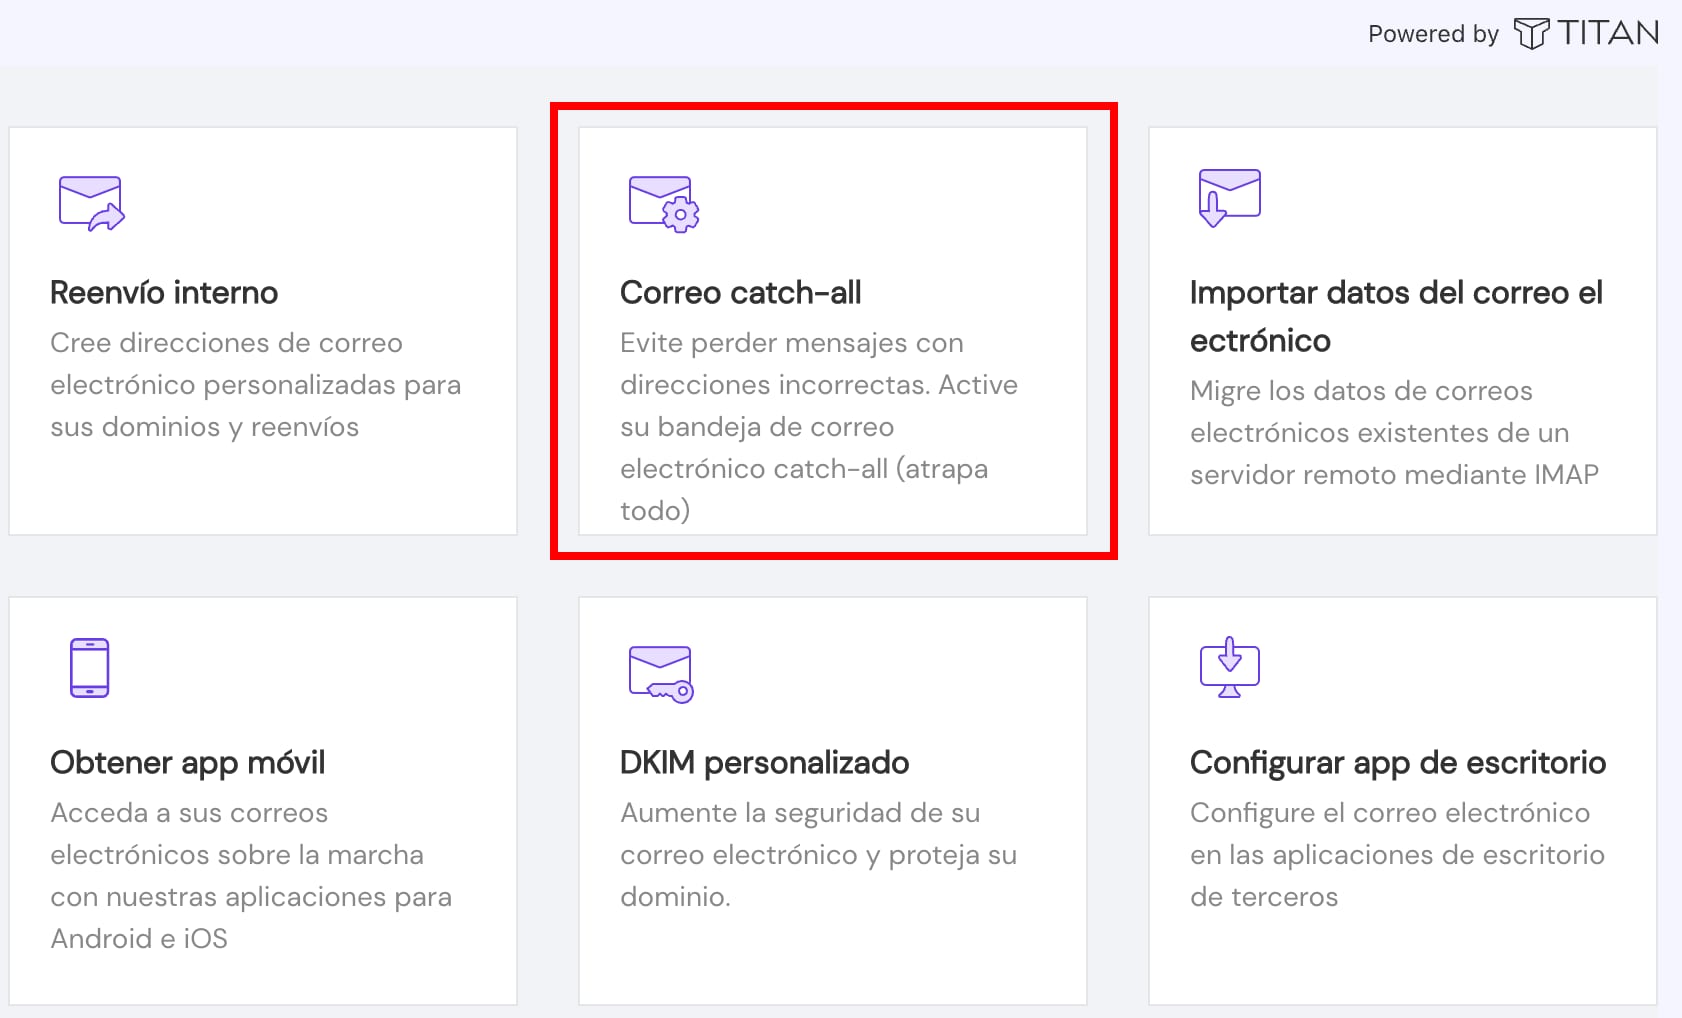
Task: Click the Correo catch-all envelope gear icon
Action: pyautogui.click(x=663, y=204)
